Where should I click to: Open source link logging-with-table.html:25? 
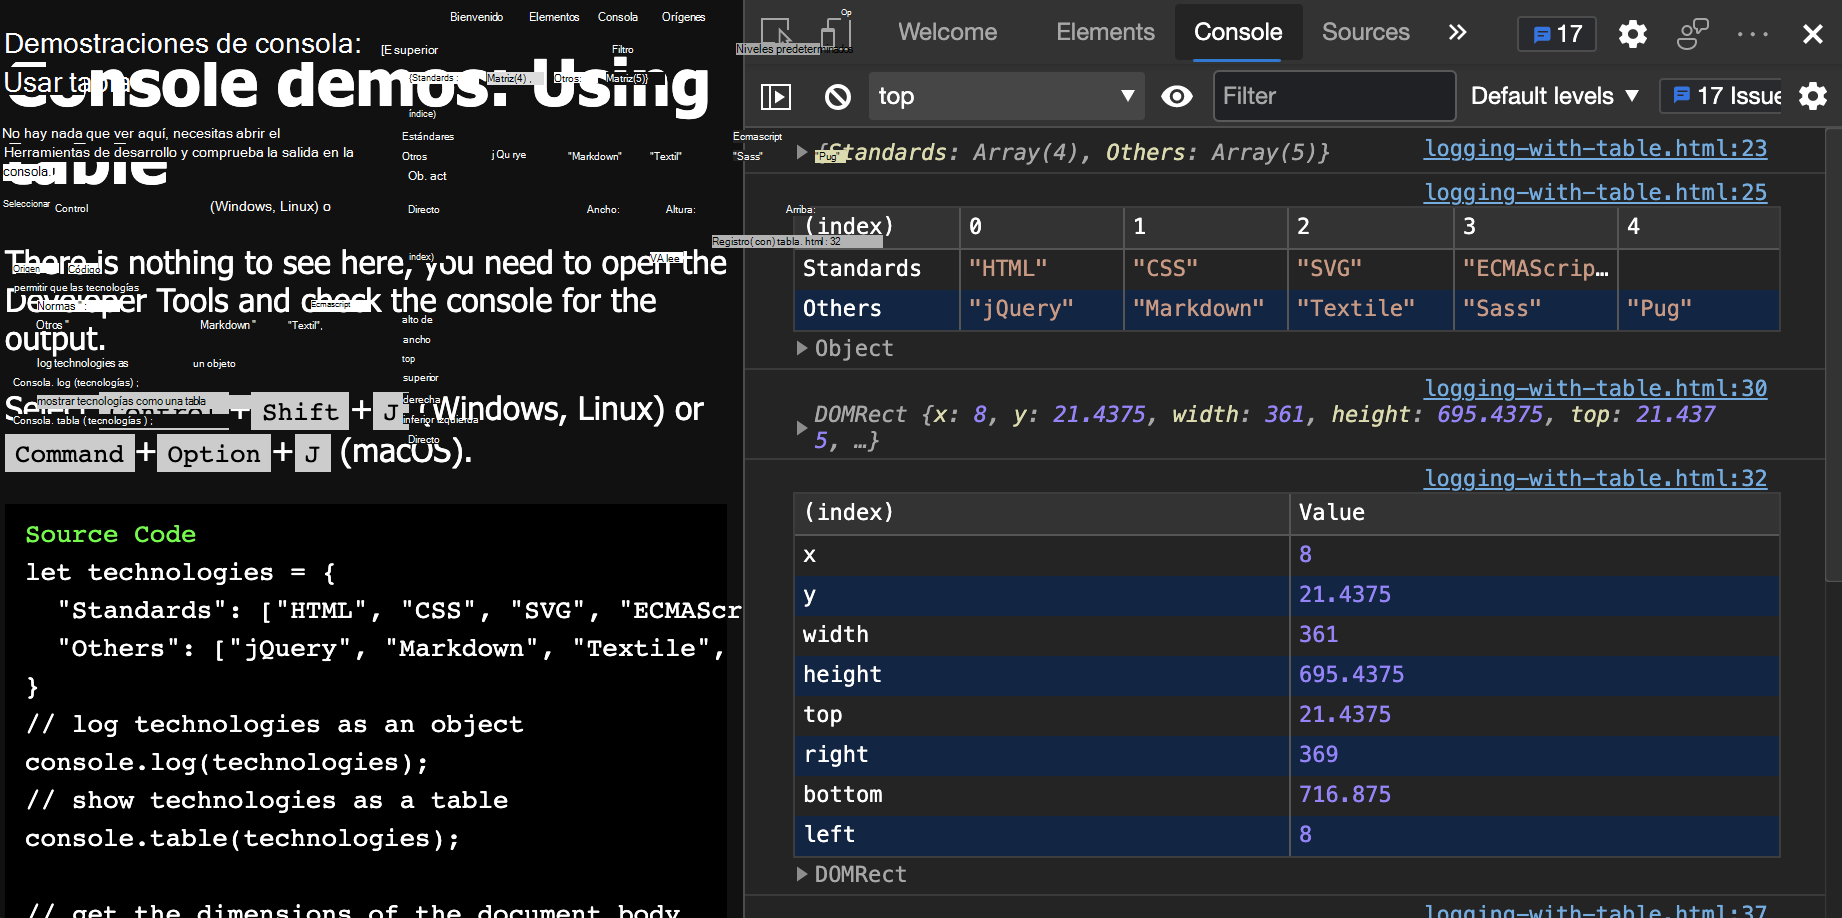pyautogui.click(x=1595, y=192)
